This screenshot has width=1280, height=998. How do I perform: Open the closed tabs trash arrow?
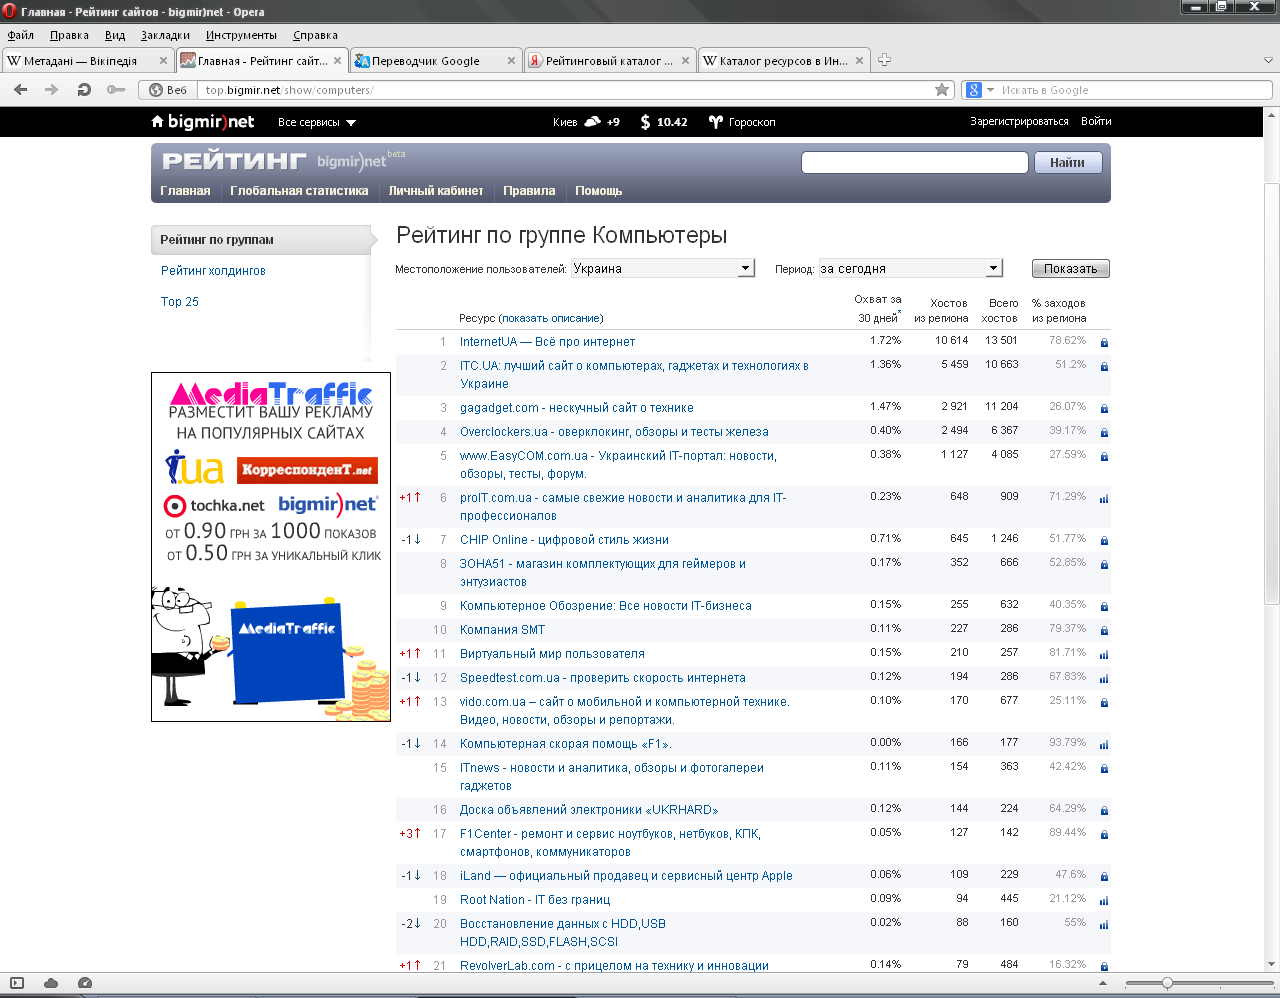click(x=1268, y=60)
